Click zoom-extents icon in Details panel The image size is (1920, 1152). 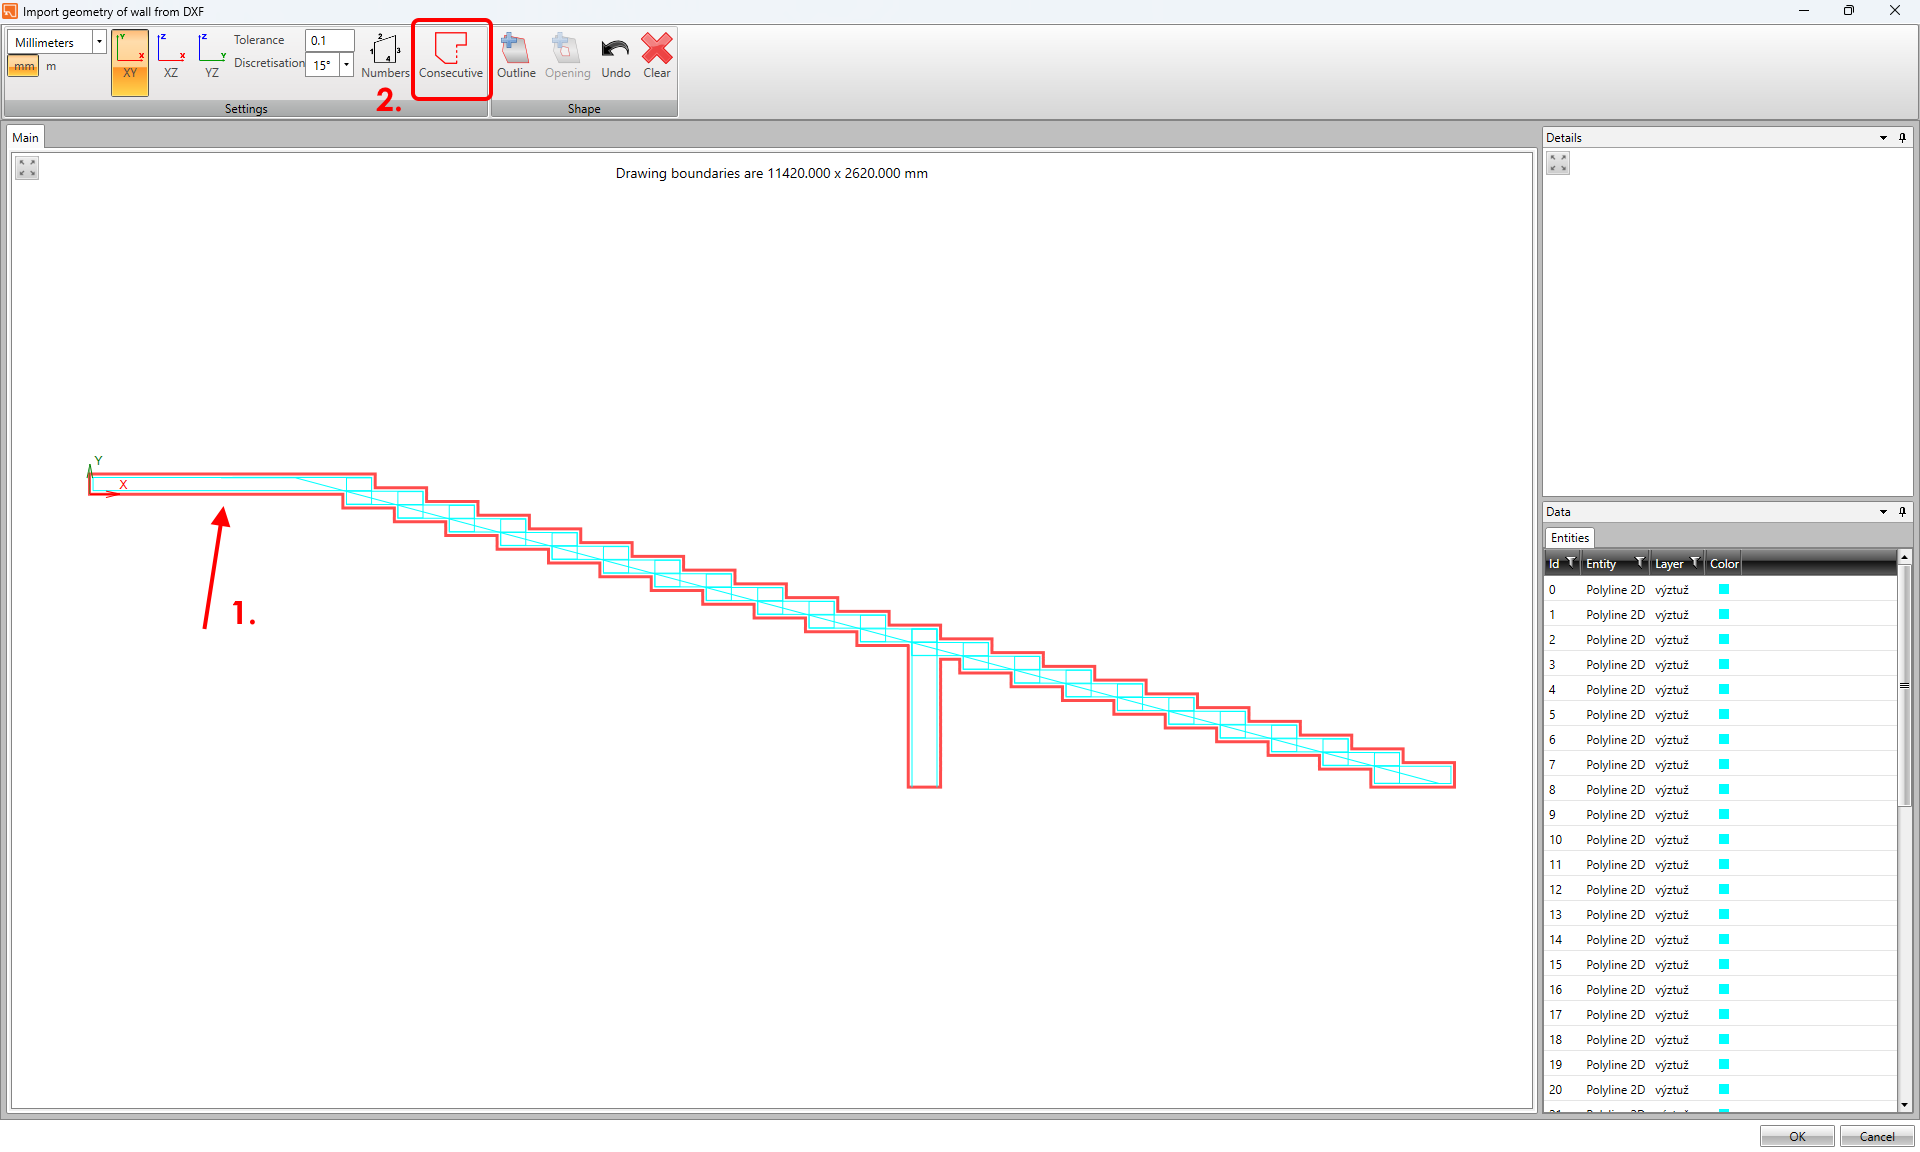coord(1558,163)
